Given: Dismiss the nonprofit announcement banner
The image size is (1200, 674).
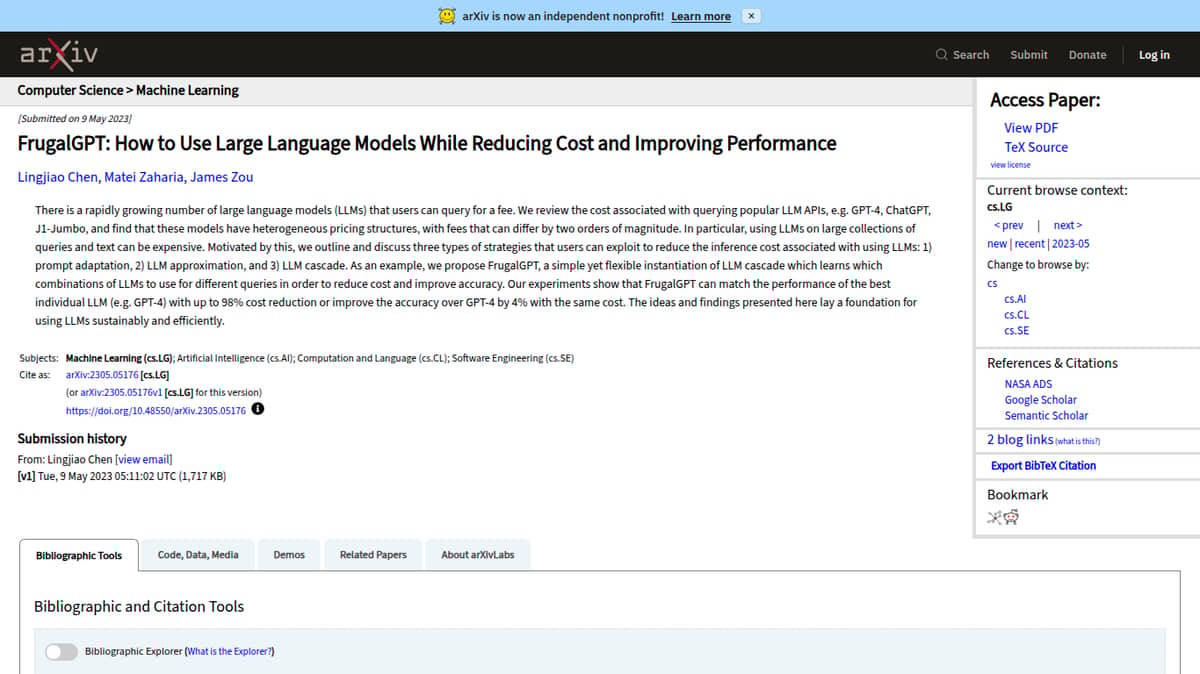Looking at the screenshot, I should pyautogui.click(x=752, y=16).
